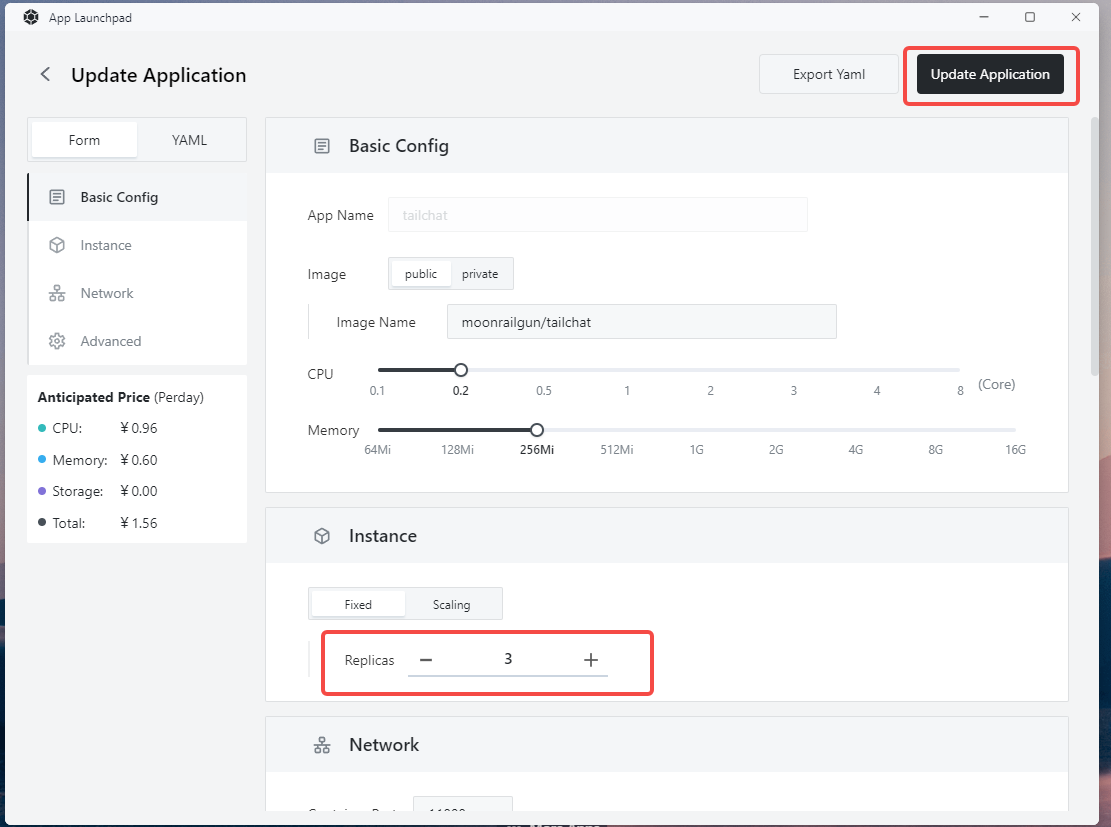Click the Memory slider handle at 256Mi
The height and width of the screenshot is (827, 1111).
pyautogui.click(x=536, y=430)
